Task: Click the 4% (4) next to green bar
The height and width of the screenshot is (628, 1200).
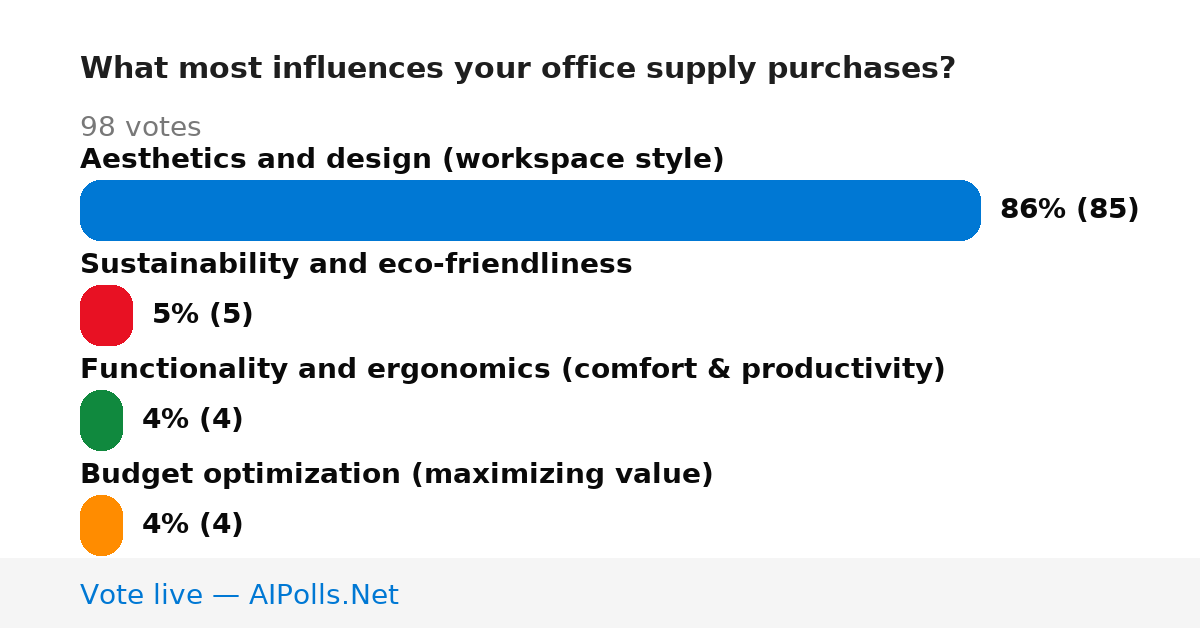Action: pos(193,420)
